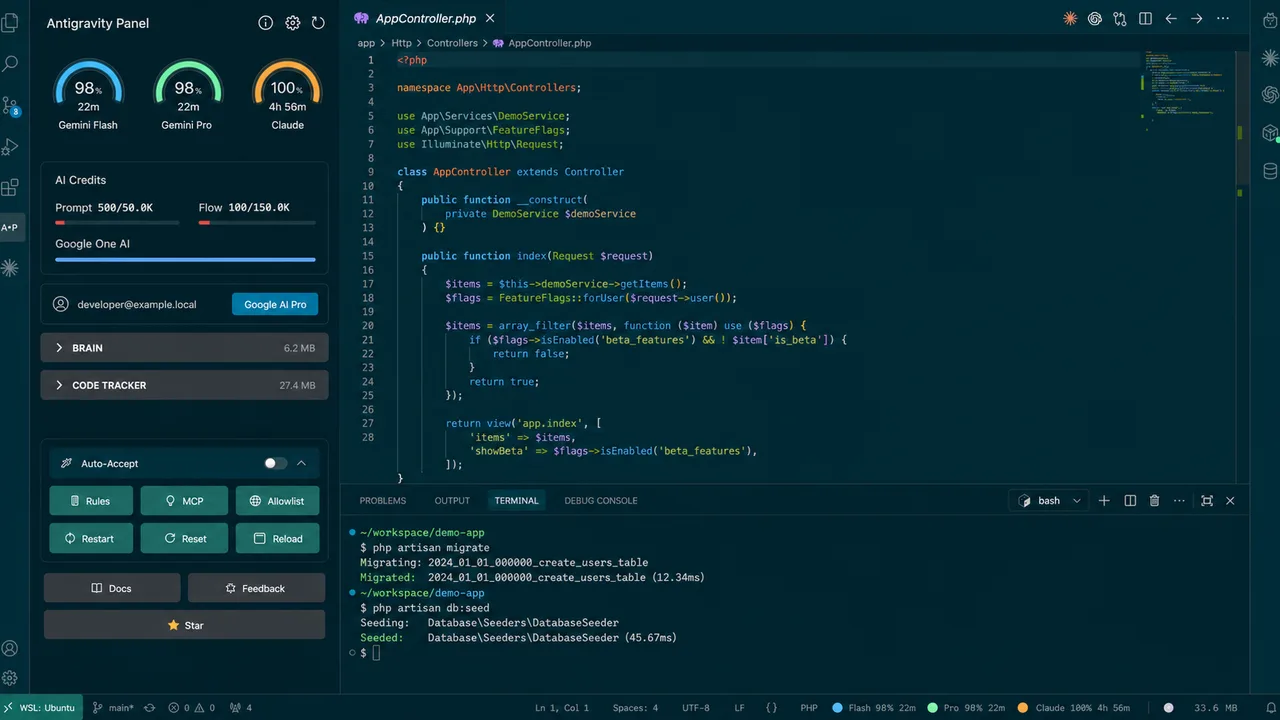Split the terminal pane
Image resolution: width=1280 pixels, height=720 pixels.
pos(1130,501)
